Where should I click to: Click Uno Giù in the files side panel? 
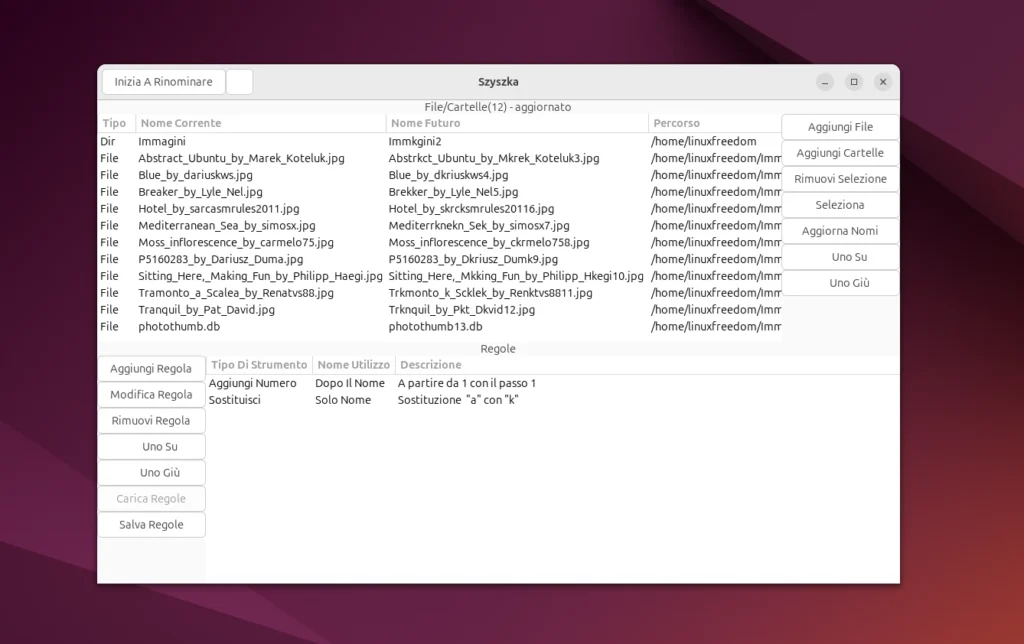click(839, 283)
